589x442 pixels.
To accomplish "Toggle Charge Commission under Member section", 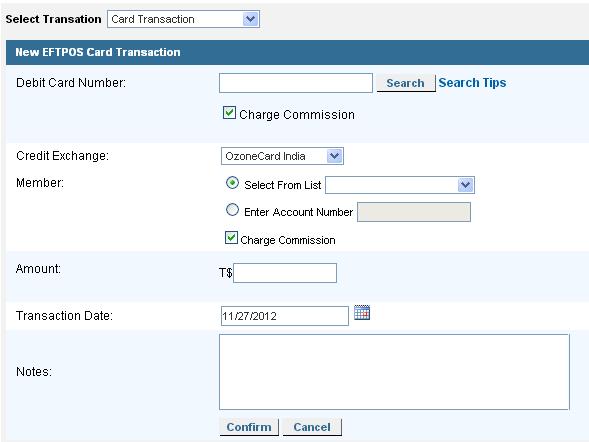I will click(231, 238).
